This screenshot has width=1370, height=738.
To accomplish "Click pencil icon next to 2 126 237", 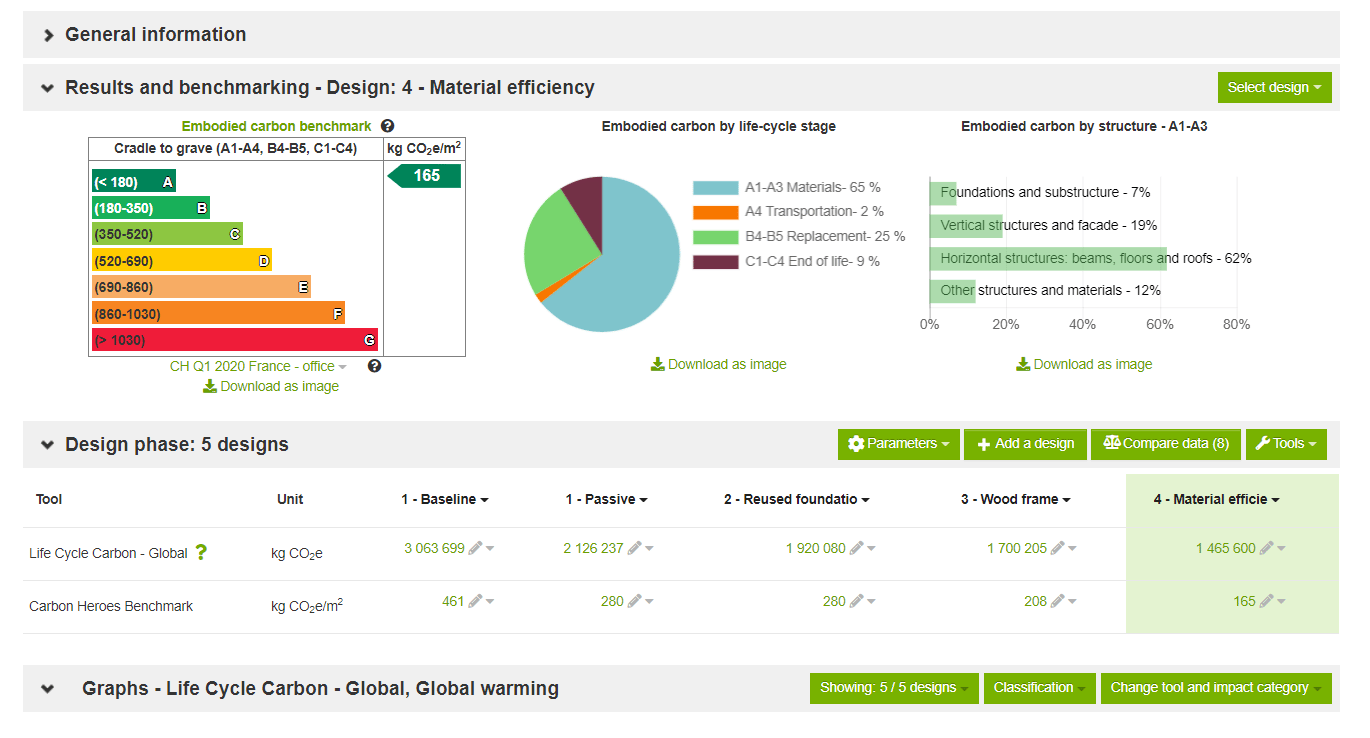I will [634, 548].
